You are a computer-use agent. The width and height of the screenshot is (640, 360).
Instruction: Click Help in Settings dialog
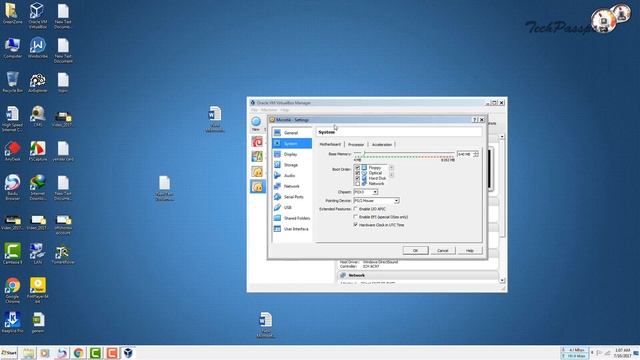tap(470, 250)
